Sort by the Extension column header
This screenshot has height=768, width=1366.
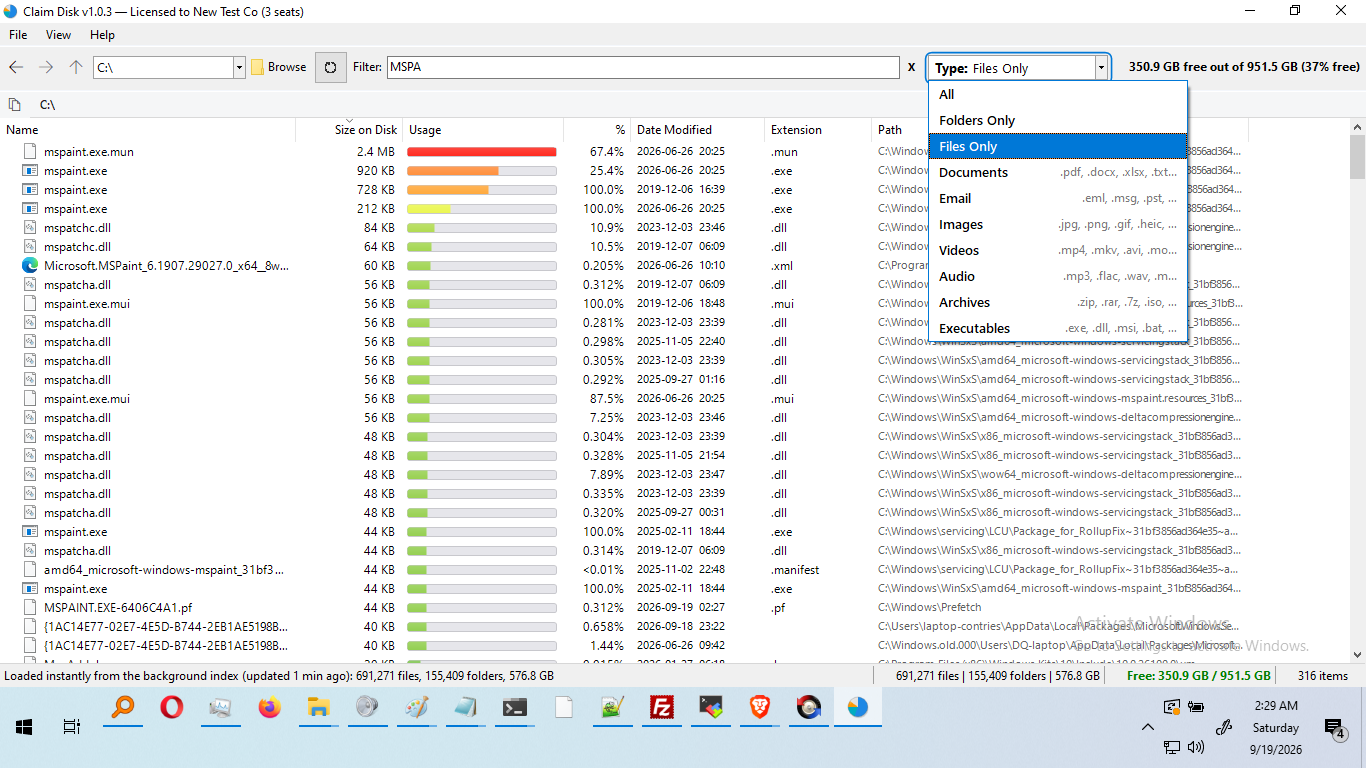pos(818,130)
